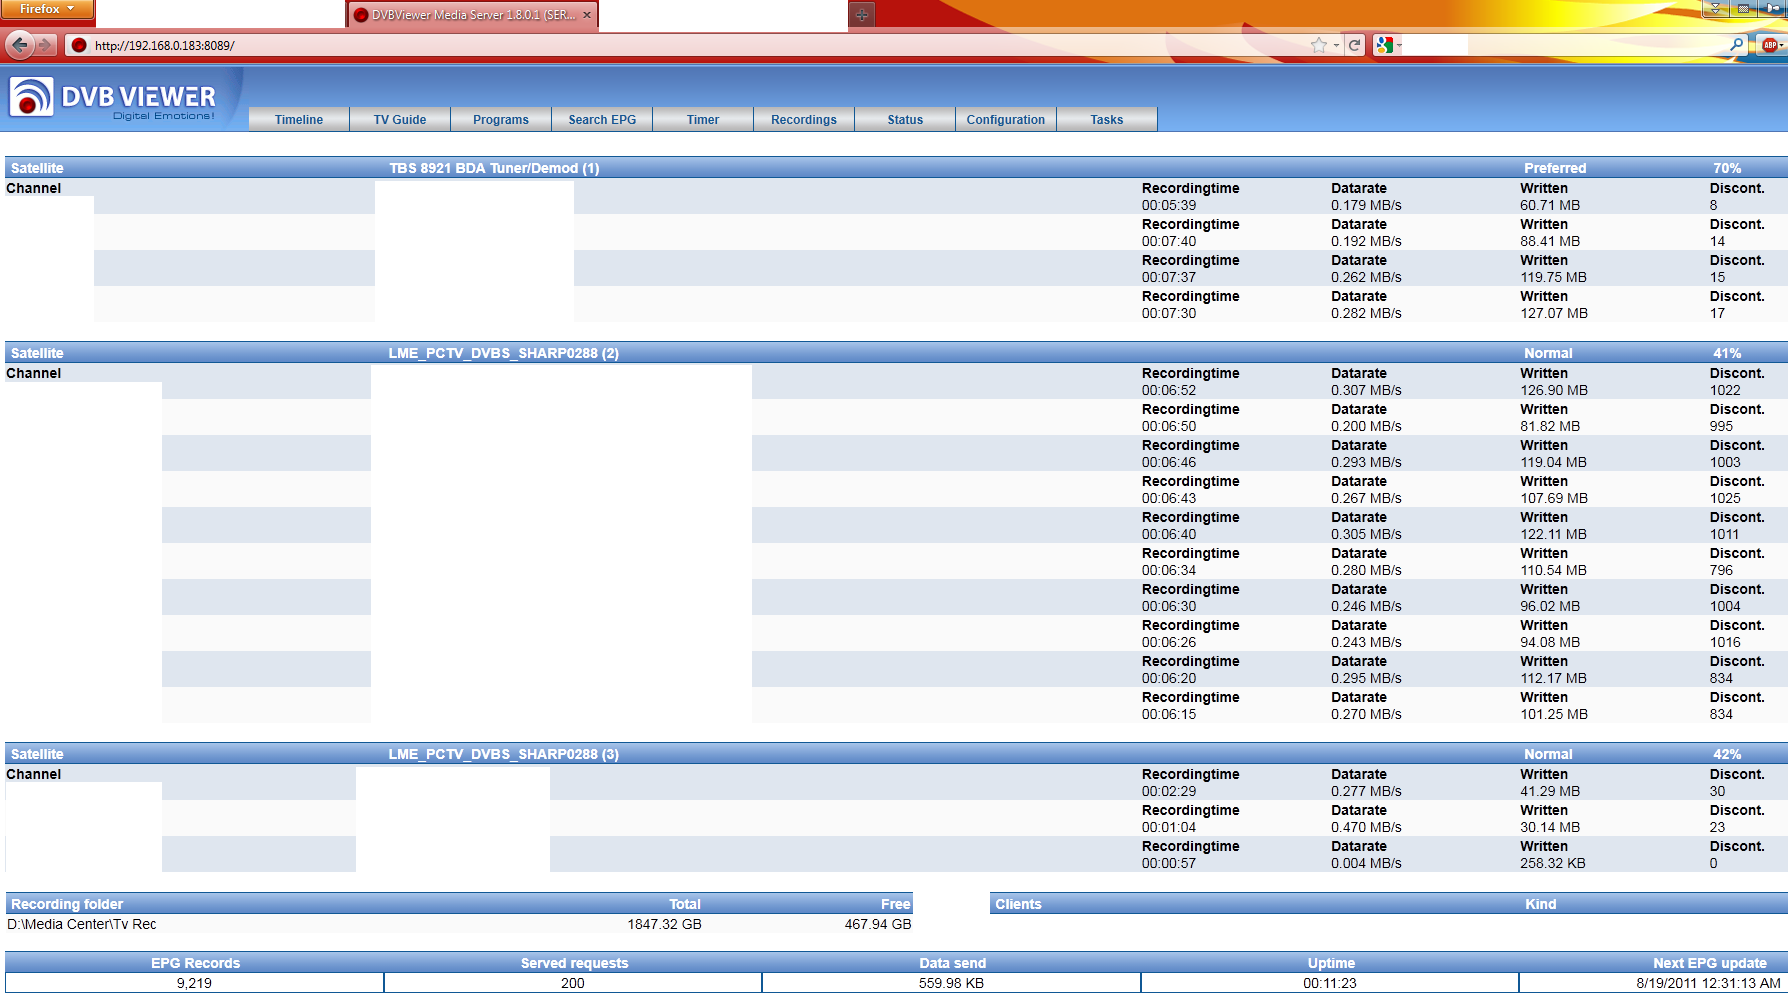Select data send value 559.98 KB
This screenshot has width=1788, height=997.
coord(951,983)
